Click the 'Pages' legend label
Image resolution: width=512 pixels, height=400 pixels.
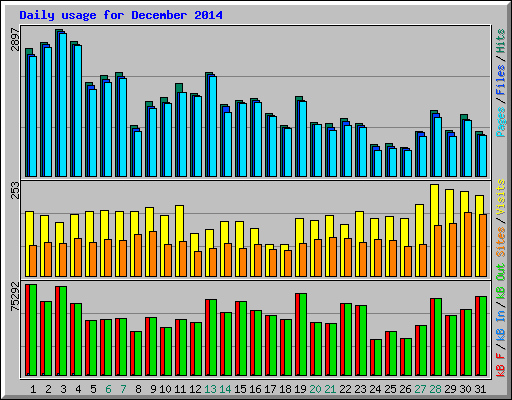[500, 122]
